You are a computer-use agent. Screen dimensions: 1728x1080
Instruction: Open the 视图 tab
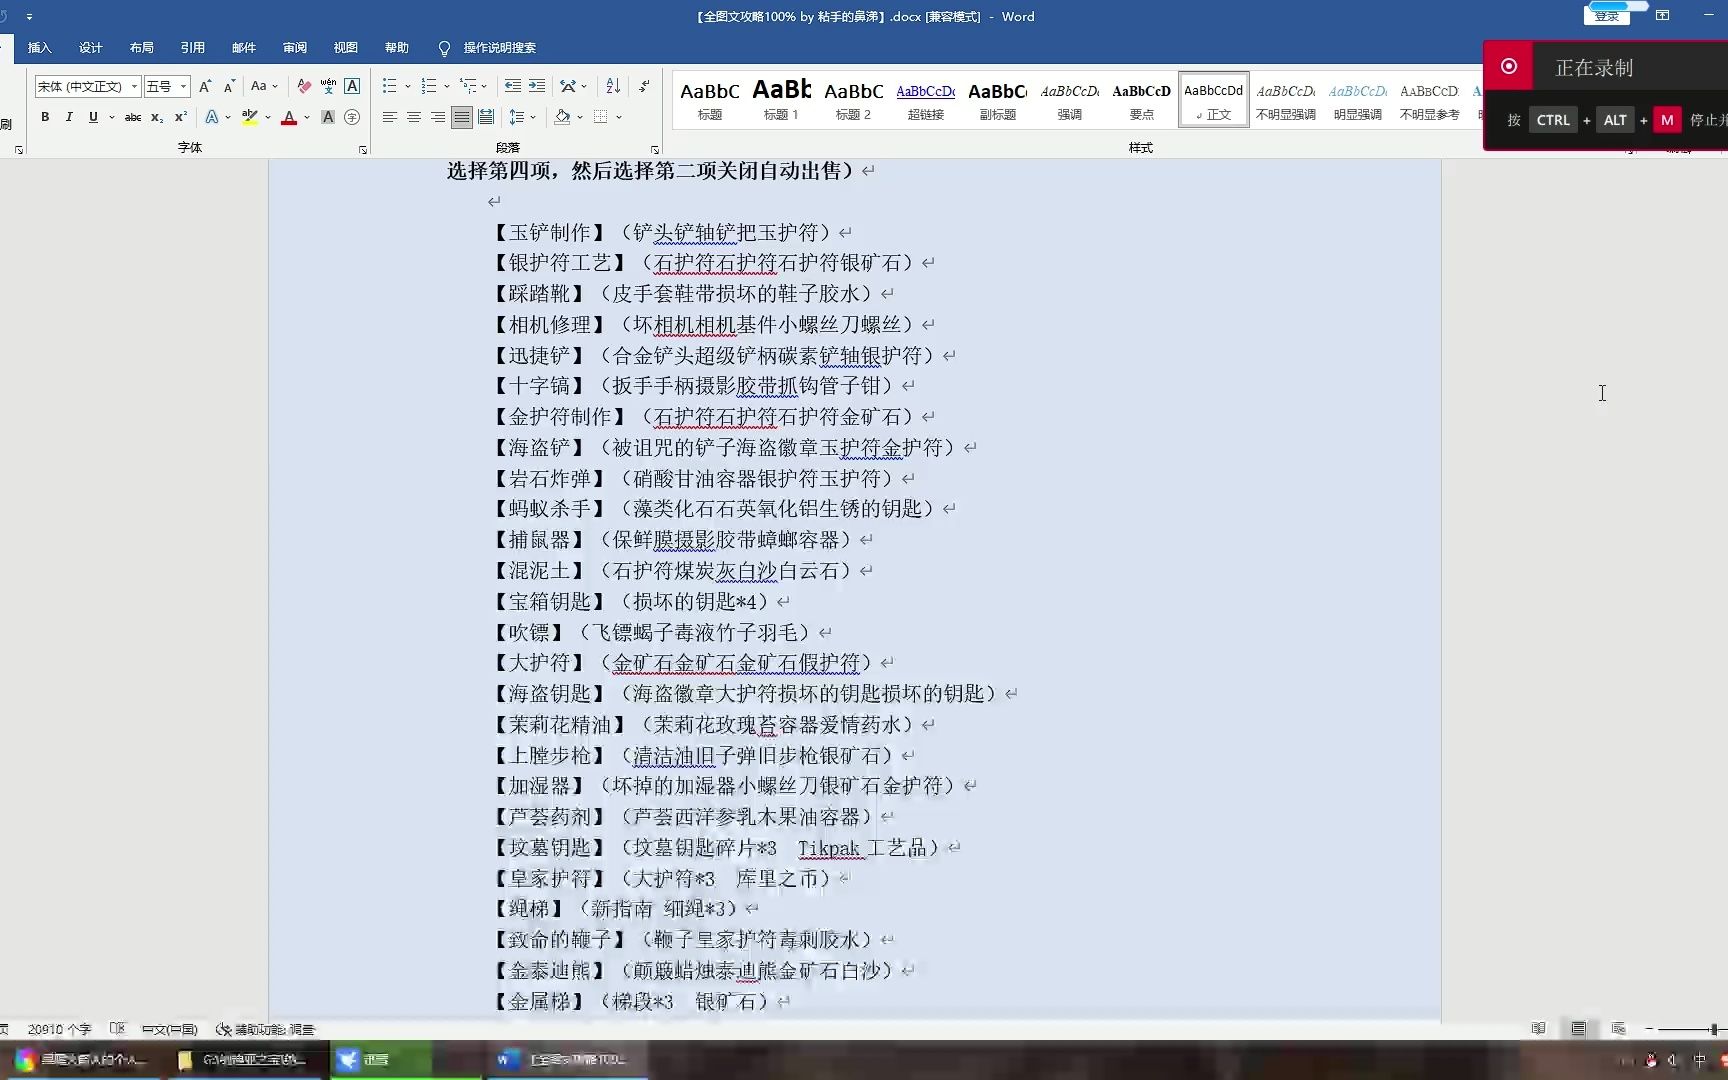(346, 48)
